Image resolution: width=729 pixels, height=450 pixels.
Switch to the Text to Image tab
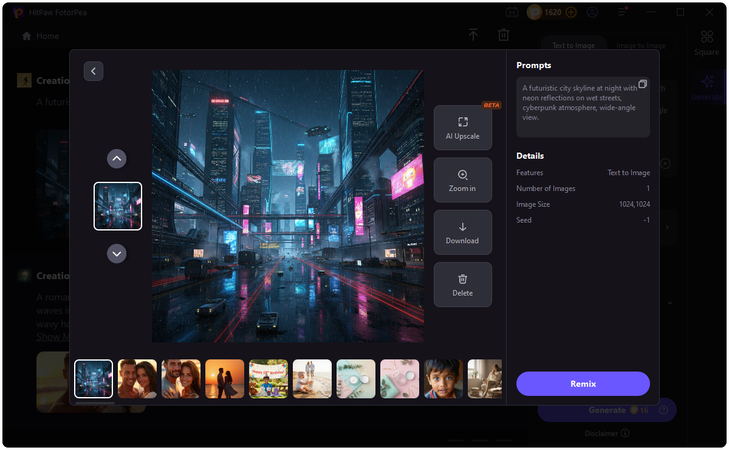[x=573, y=46]
